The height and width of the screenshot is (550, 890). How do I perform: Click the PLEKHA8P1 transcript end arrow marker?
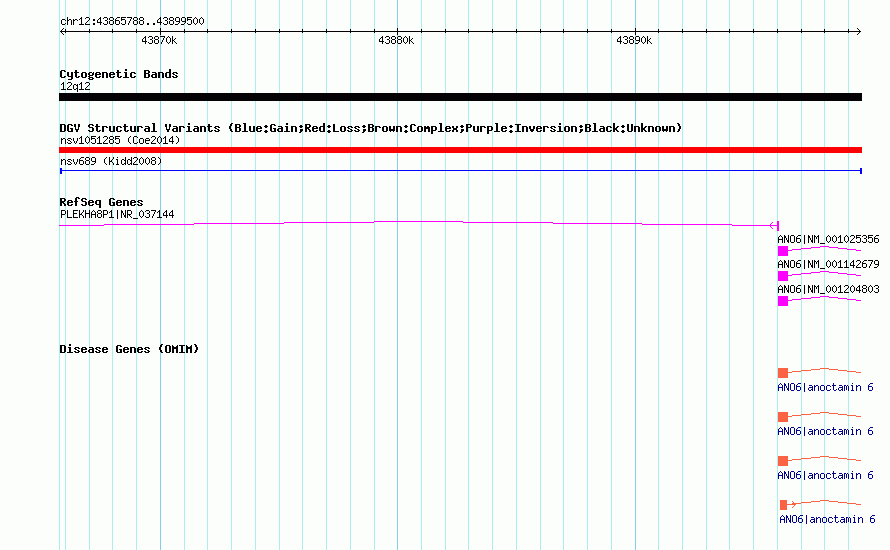pos(775,225)
